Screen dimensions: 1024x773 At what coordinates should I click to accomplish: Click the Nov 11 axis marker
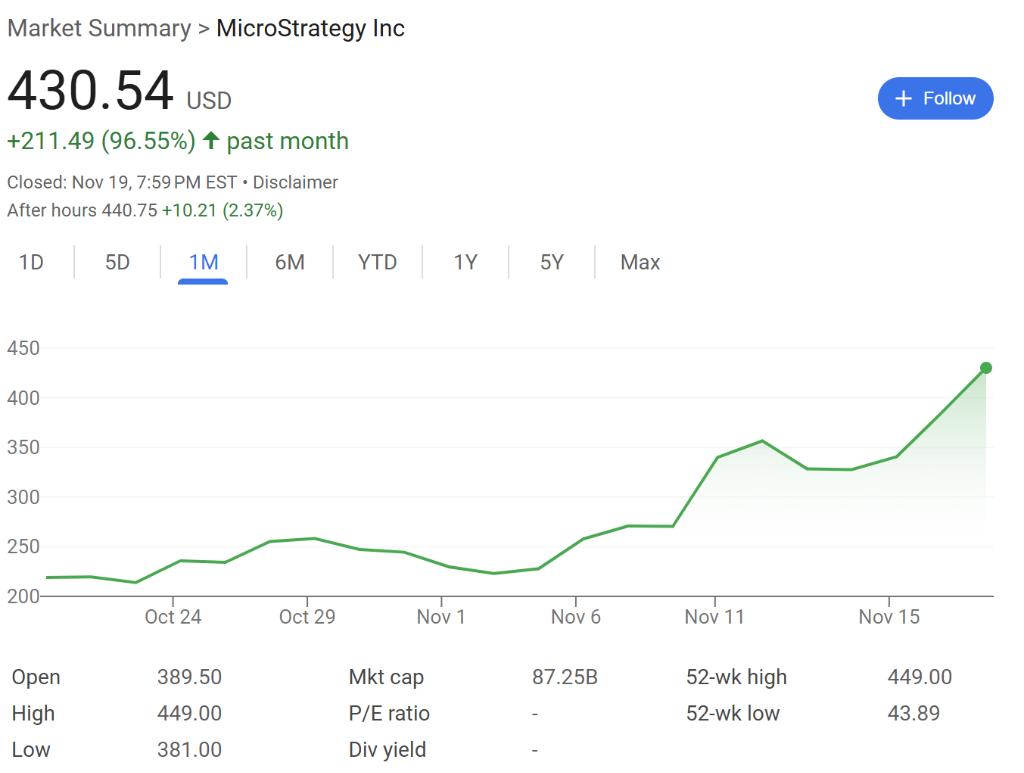click(x=714, y=617)
